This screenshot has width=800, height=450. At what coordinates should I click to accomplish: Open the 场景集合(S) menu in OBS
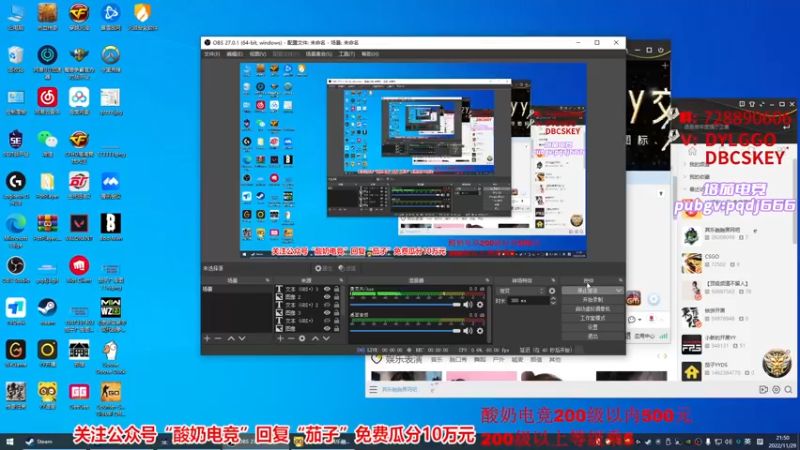pos(318,54)
